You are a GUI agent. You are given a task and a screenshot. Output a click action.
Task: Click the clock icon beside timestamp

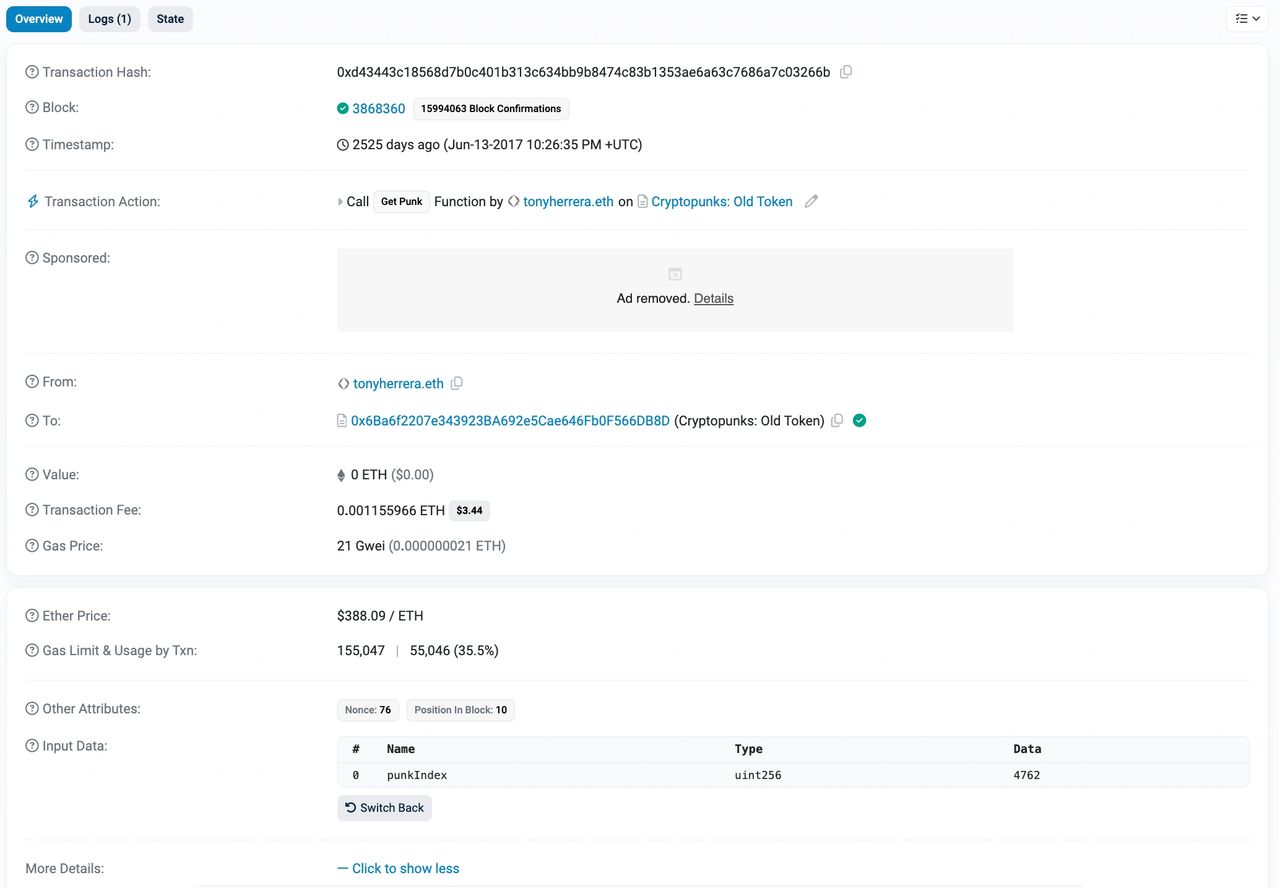[x=343, y=145]
